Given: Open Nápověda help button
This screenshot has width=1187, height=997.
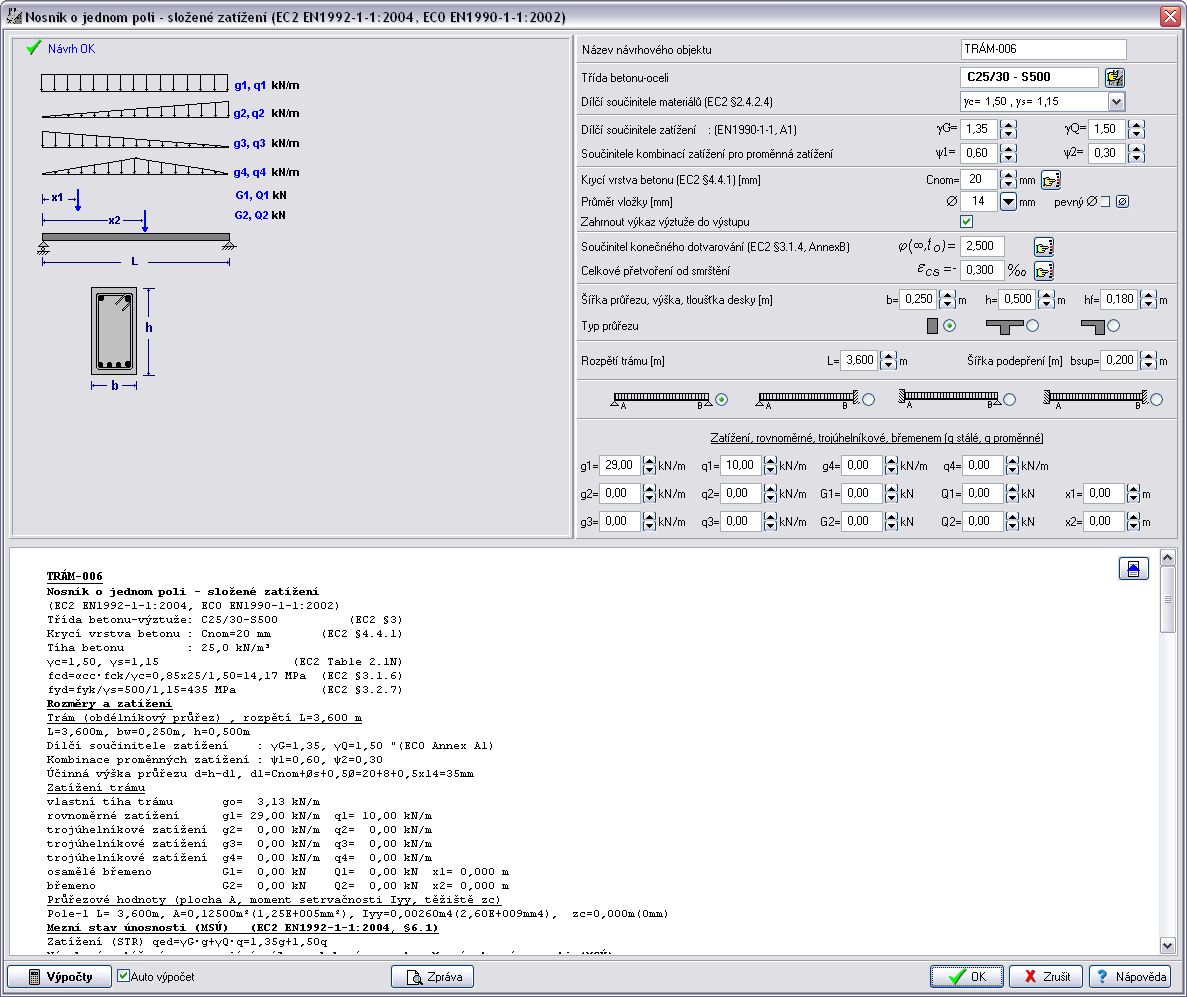Looking at the screenshot, I should pos(1130,977).
